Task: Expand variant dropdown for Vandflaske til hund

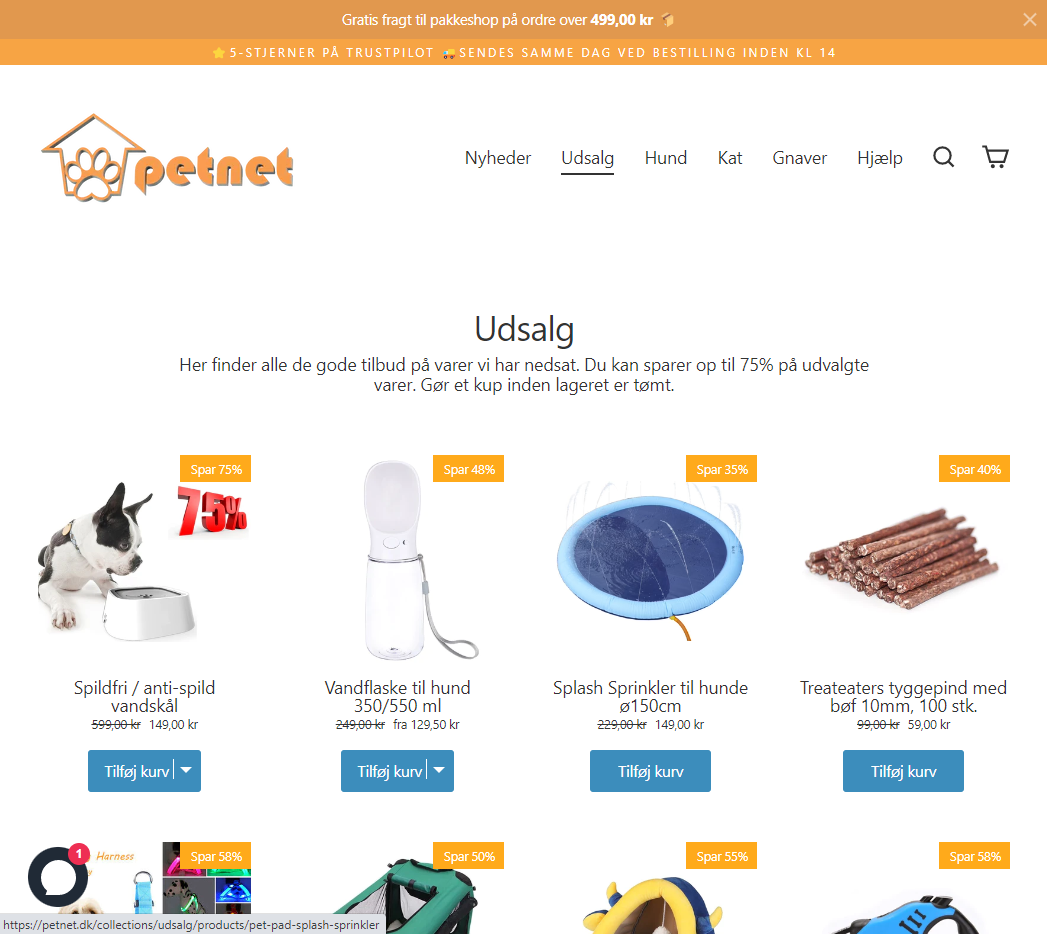Action: (440, 770)
